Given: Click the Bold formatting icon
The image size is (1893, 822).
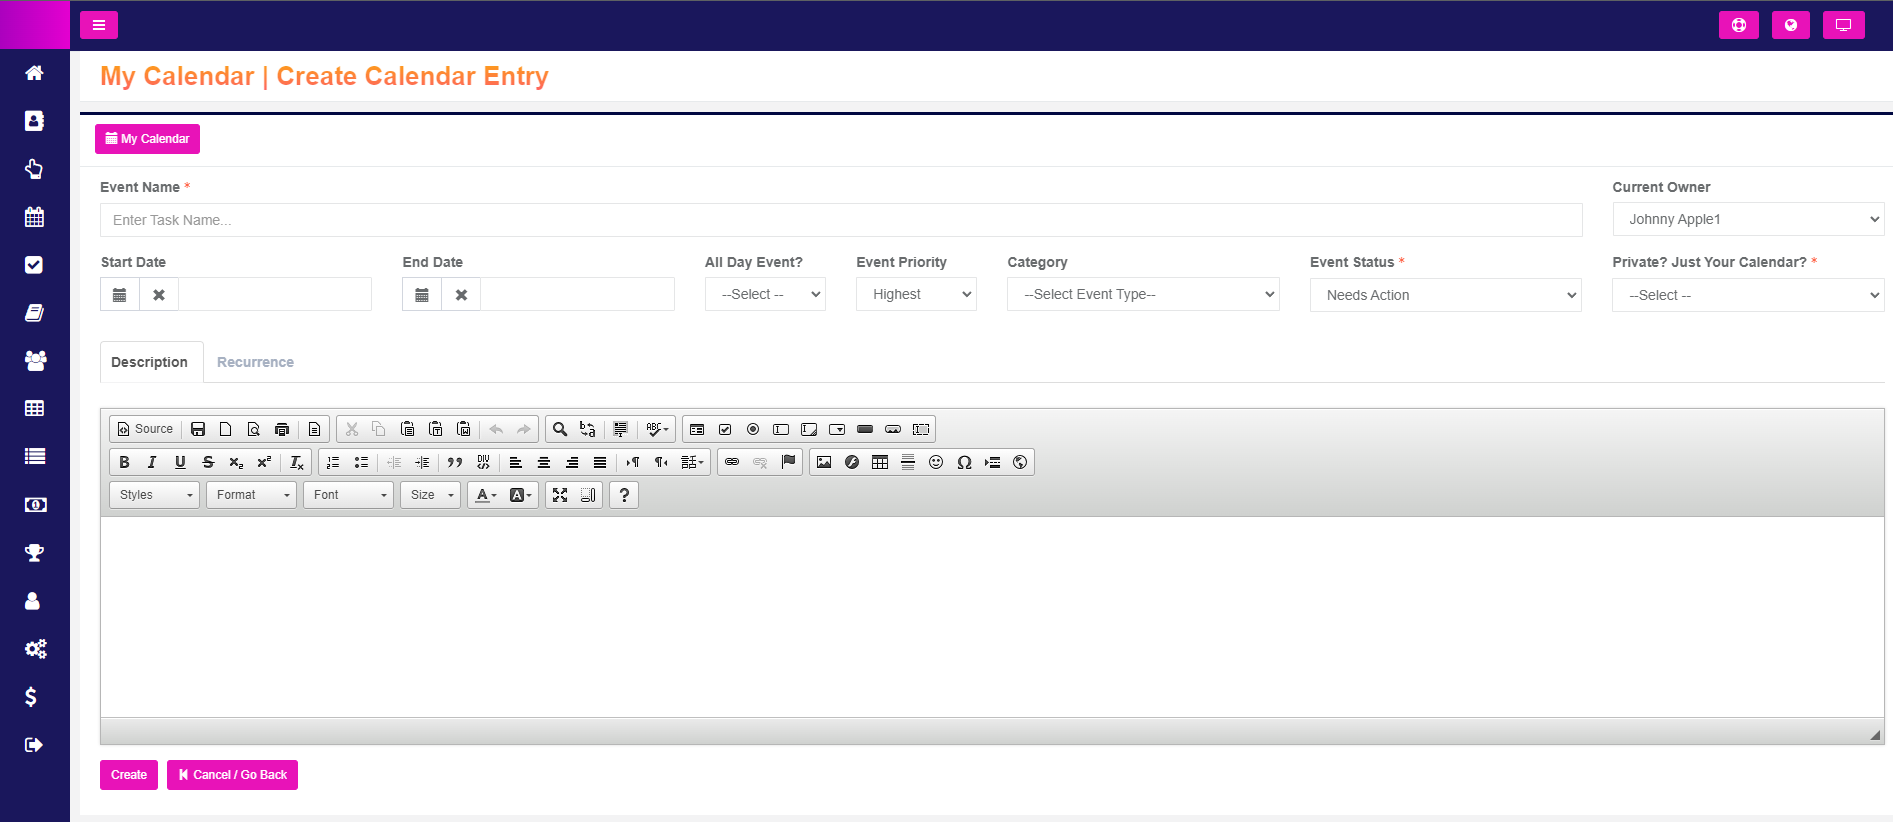Looking at the screenshot, I should 124,462.
